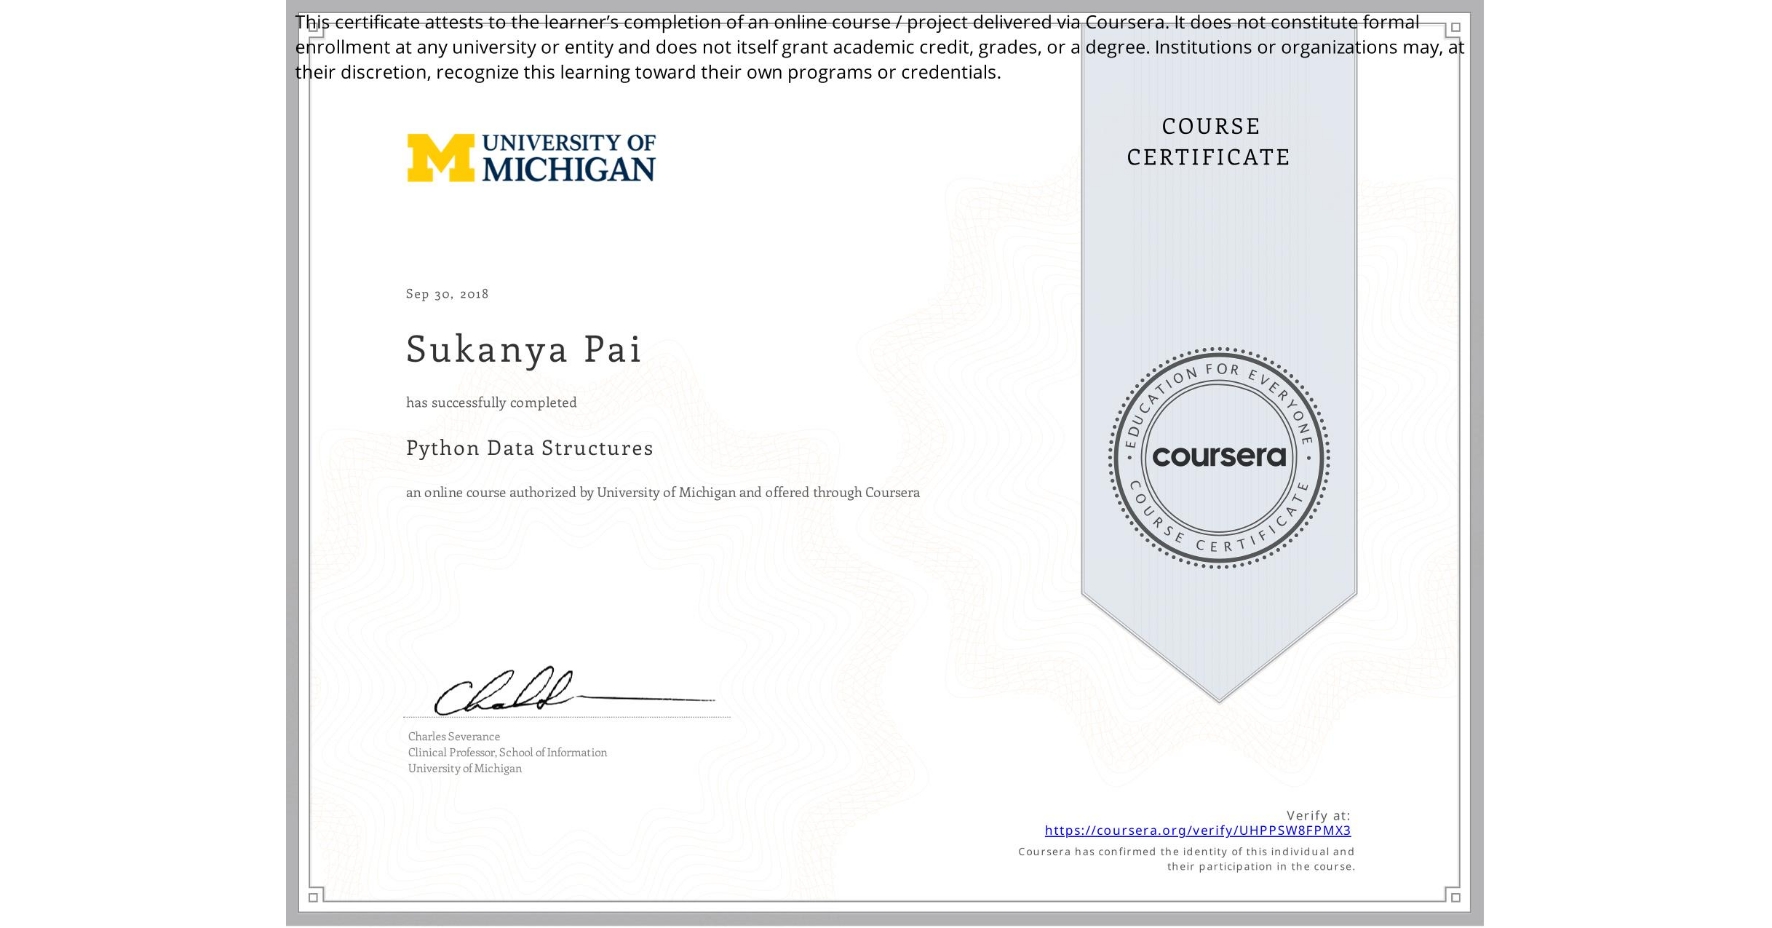
Task: Click the date 'Sep 30, 2018'
Action: coord(447,293)
